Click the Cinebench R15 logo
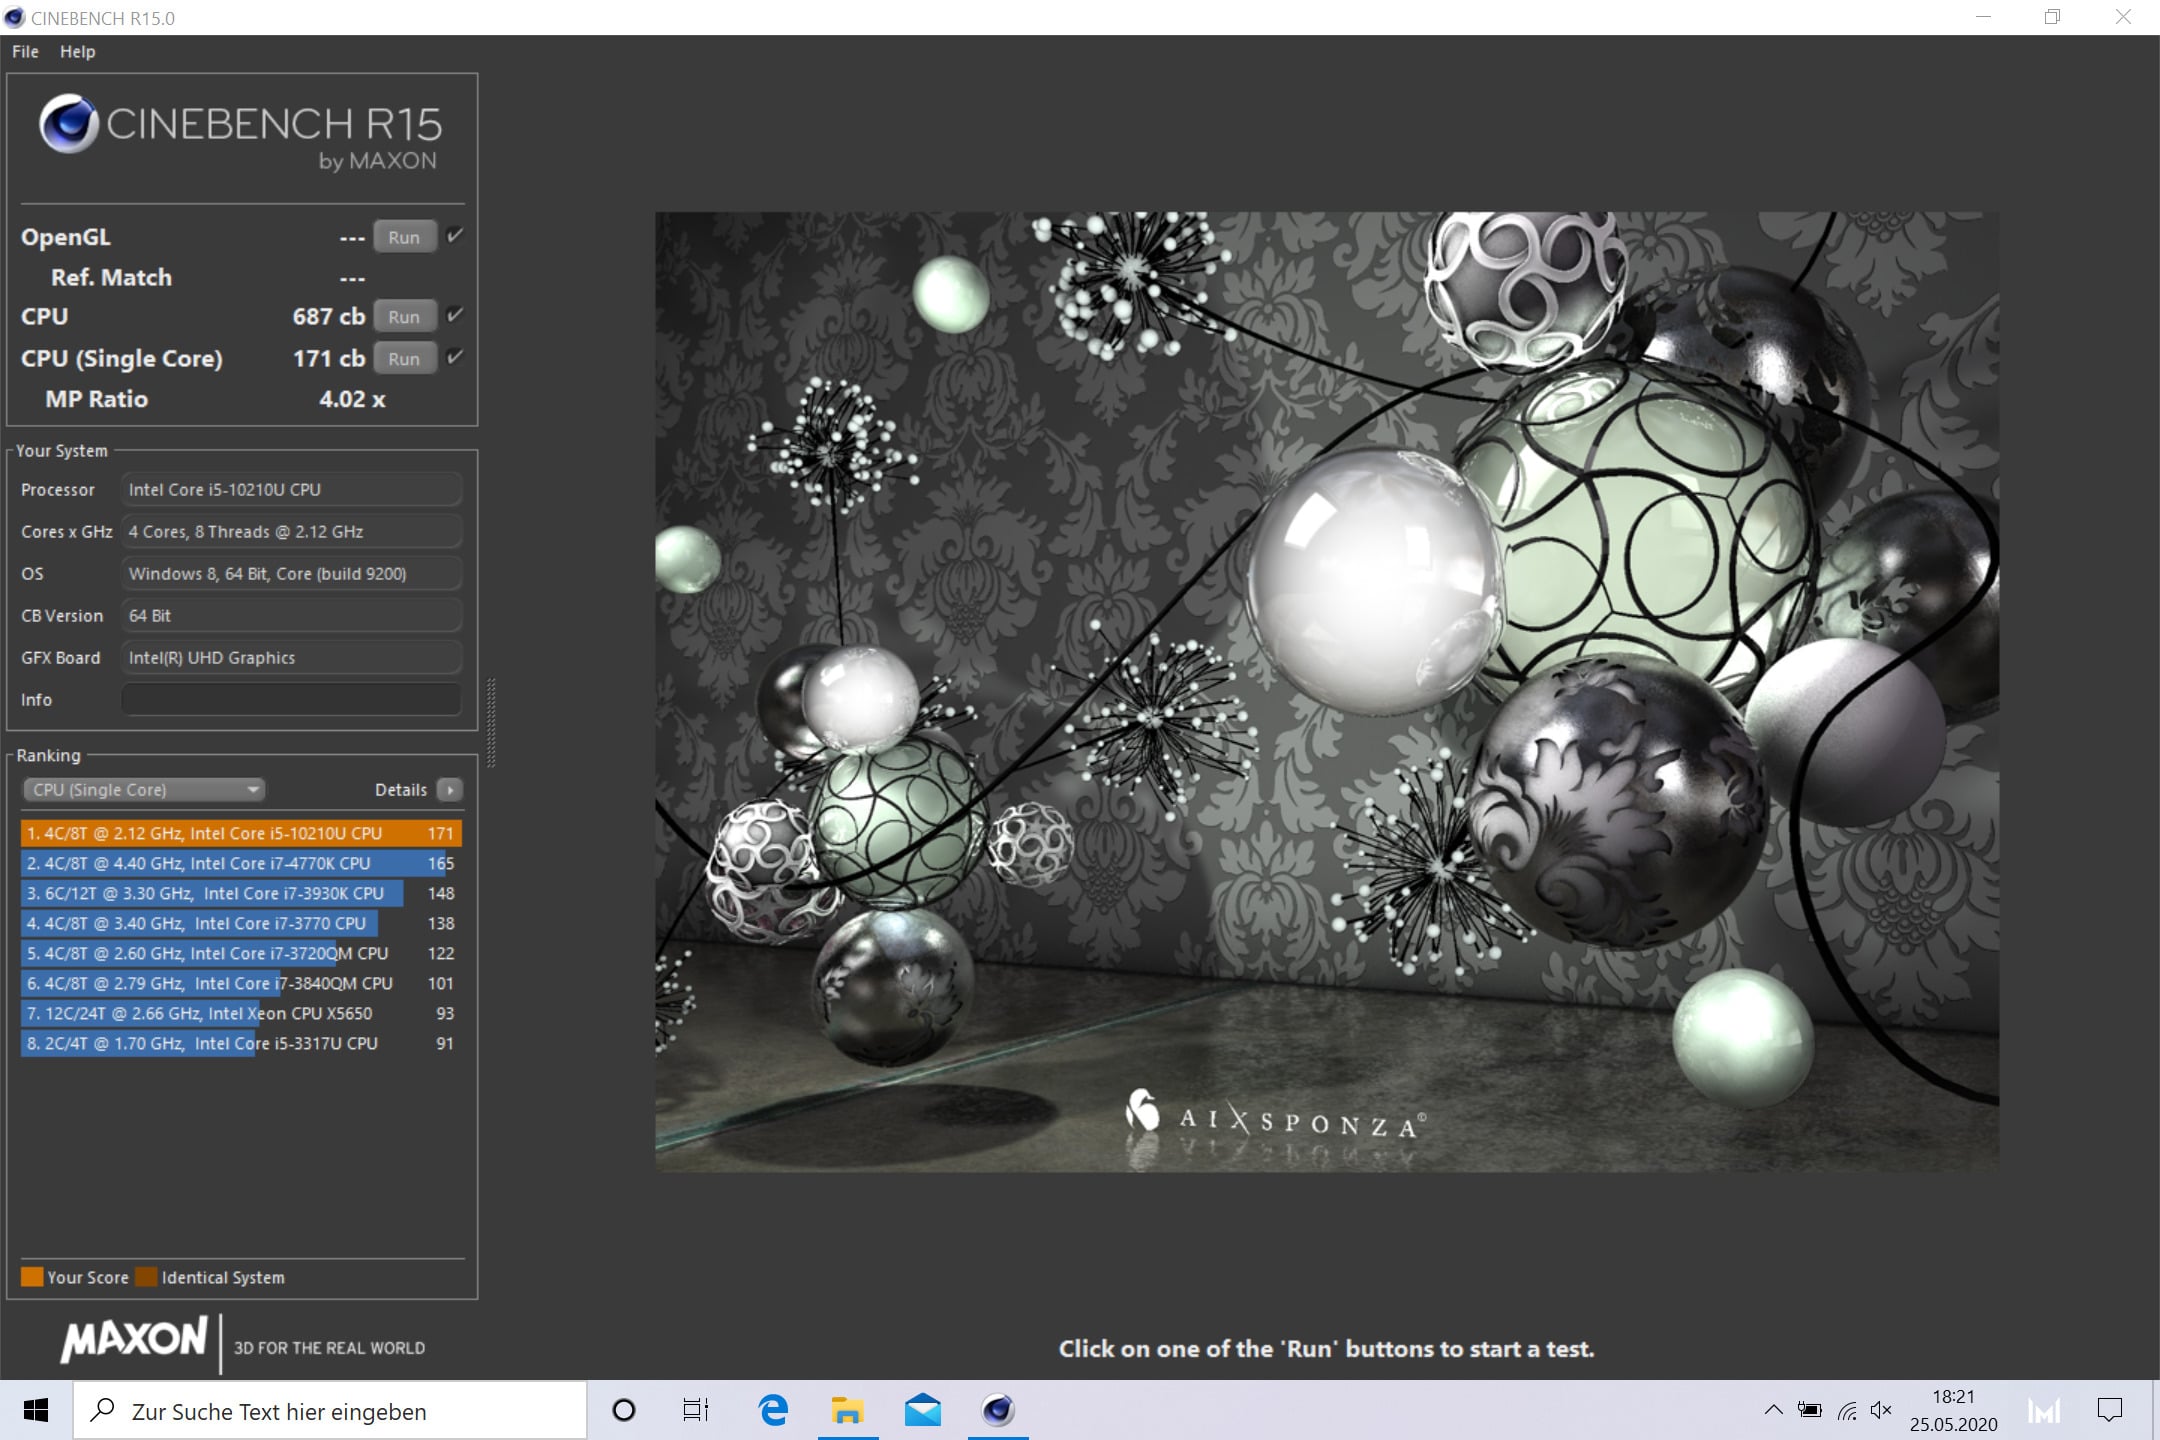This screenshot has height=1440, width=2160. [240, 133]
